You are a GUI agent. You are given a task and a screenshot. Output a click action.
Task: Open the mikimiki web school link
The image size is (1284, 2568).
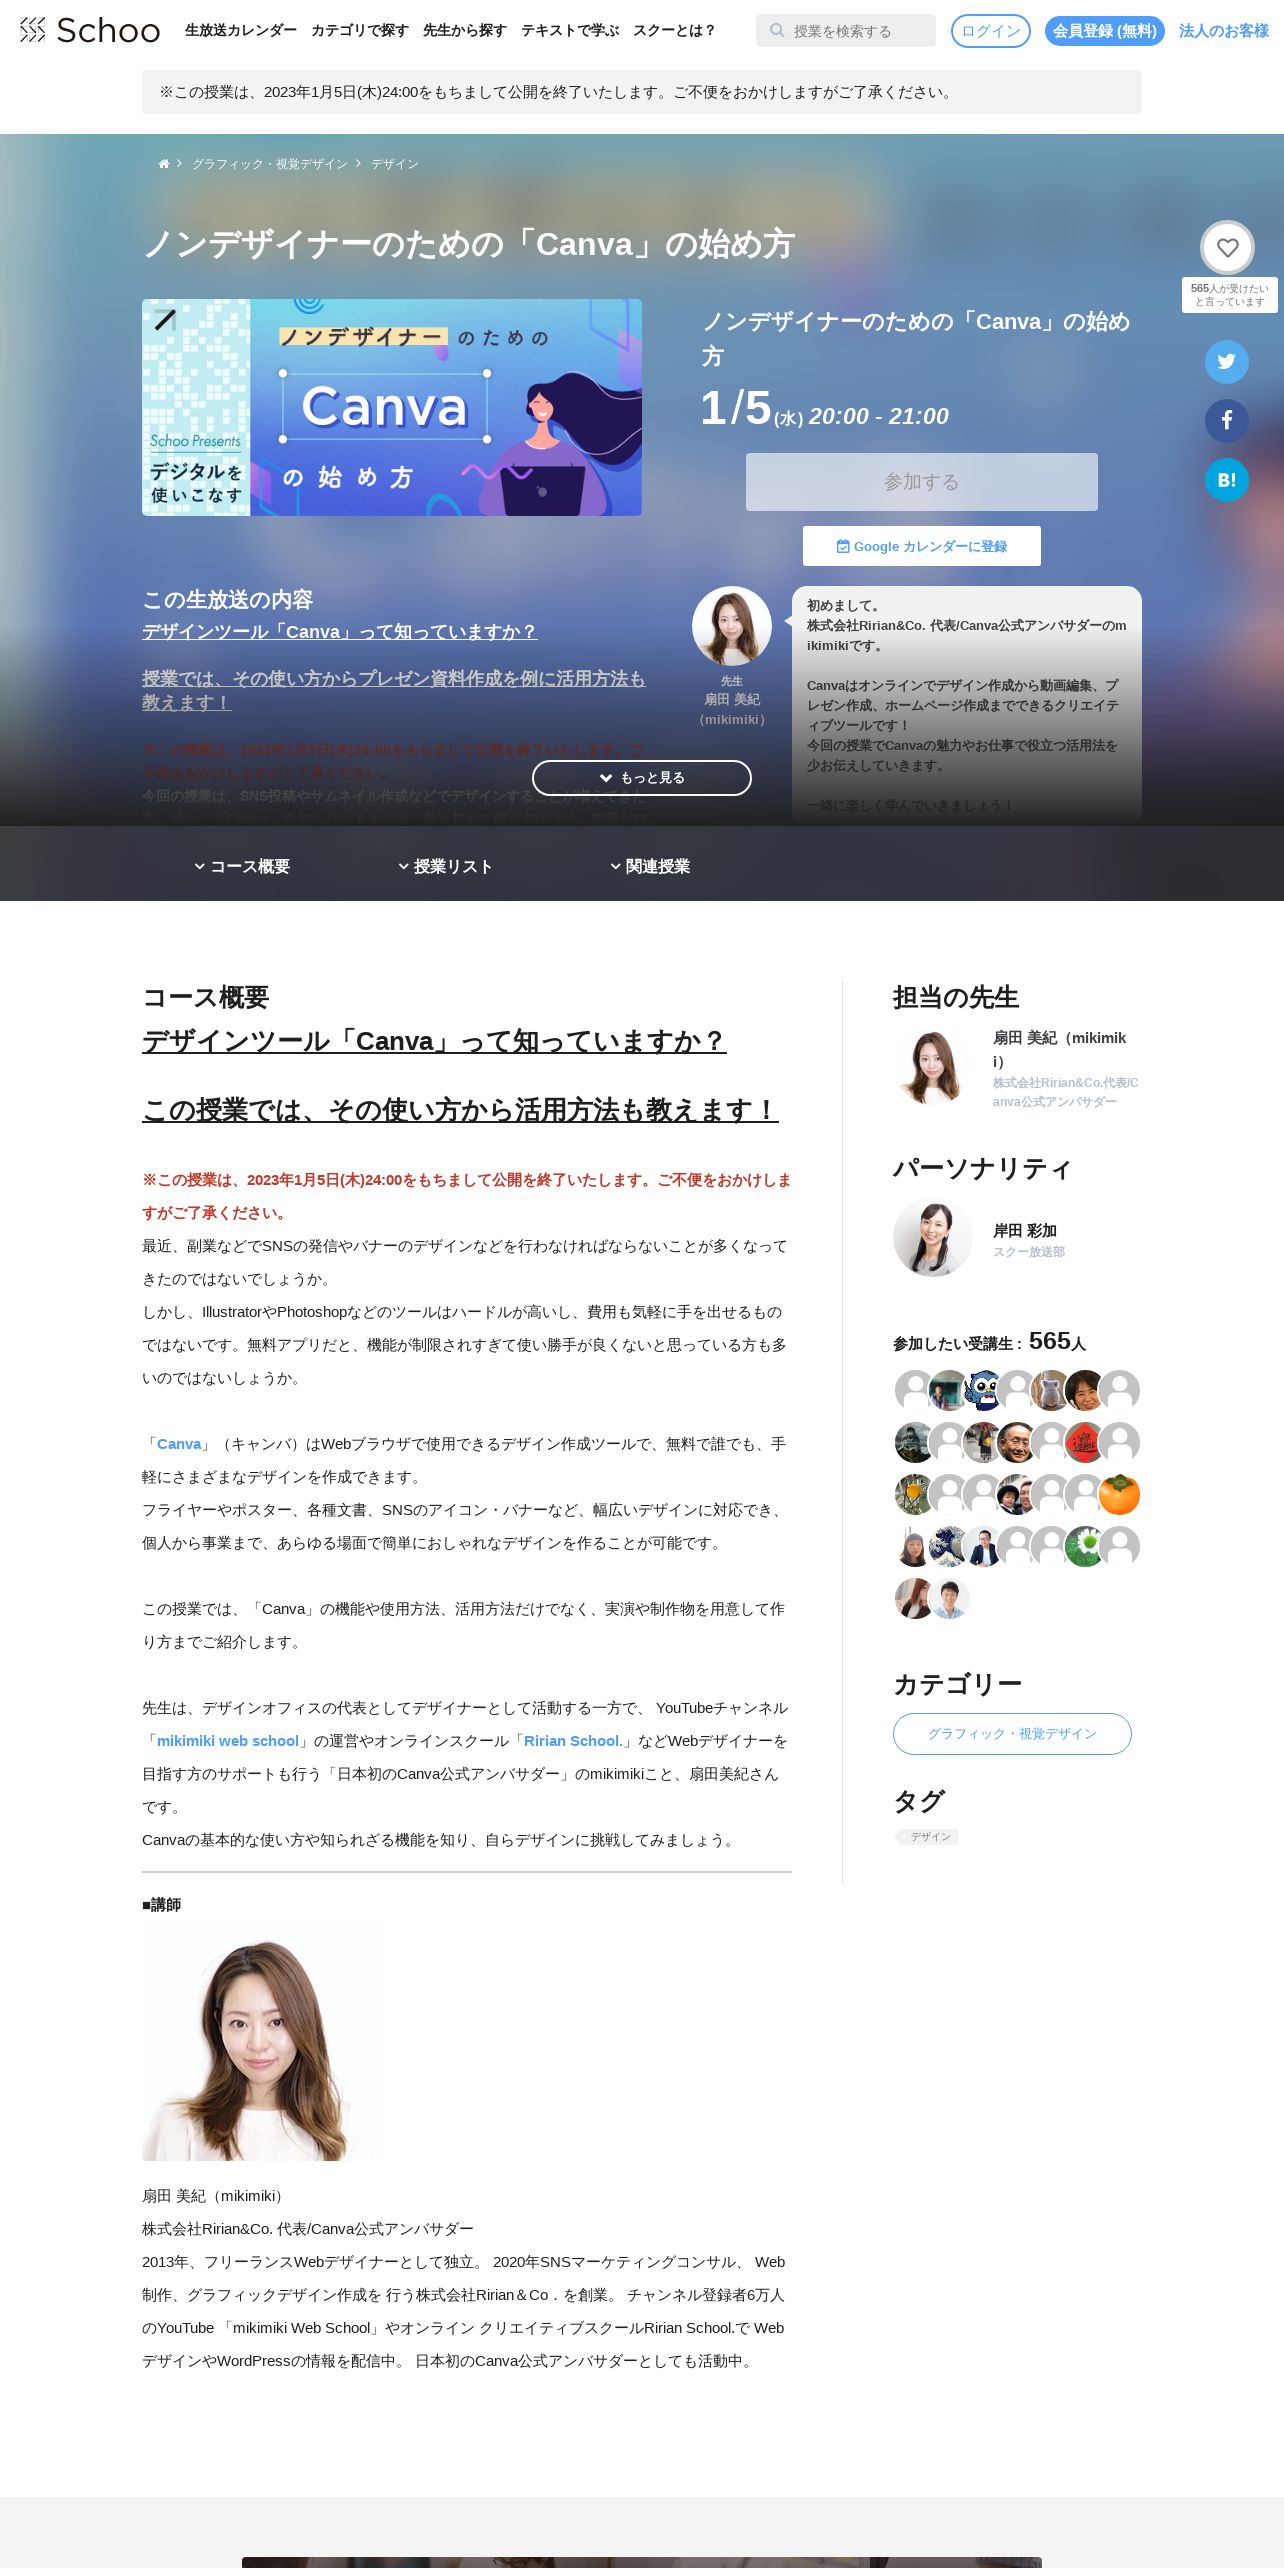pos(228,1741)
